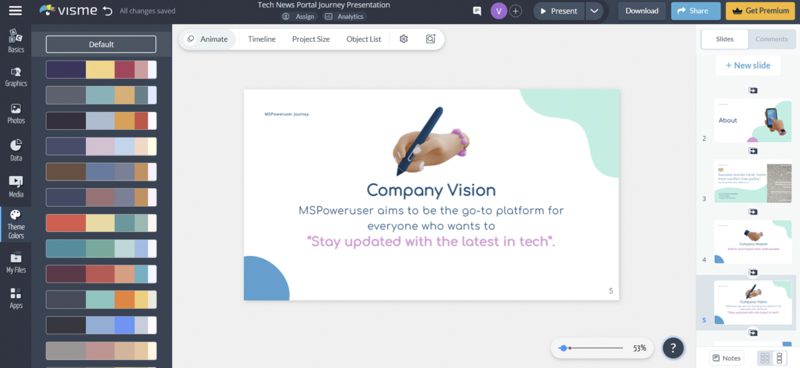
Task: Open the Animate tool
Action: coord(208,39)
